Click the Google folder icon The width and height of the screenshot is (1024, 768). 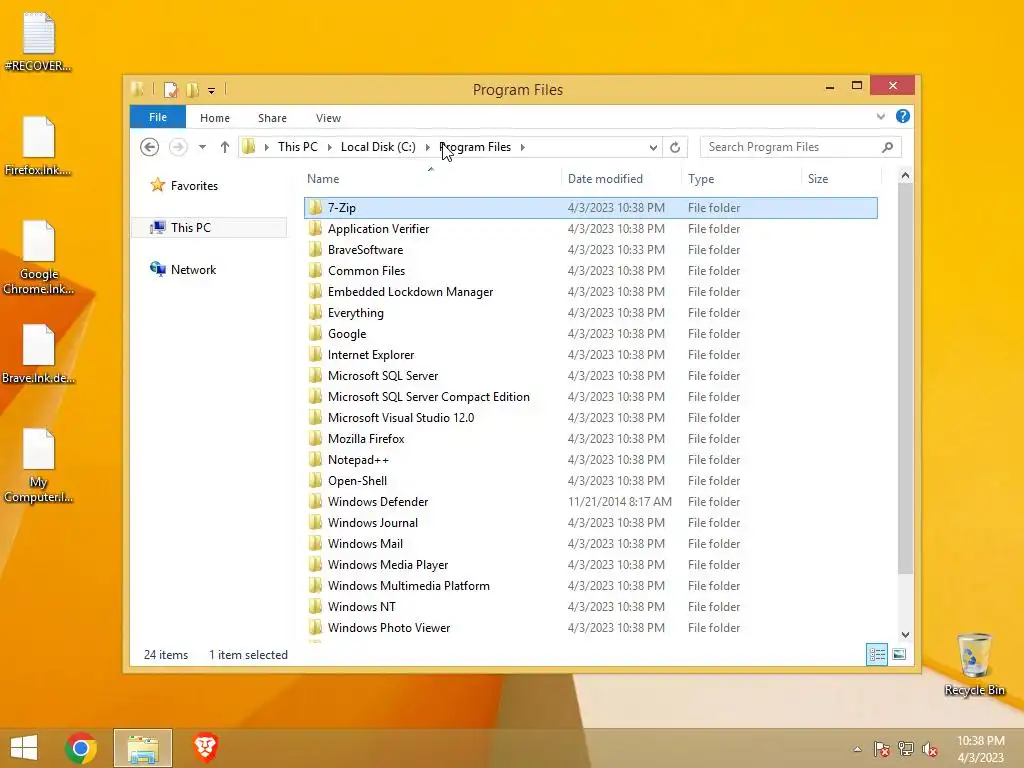pos(315,334)
